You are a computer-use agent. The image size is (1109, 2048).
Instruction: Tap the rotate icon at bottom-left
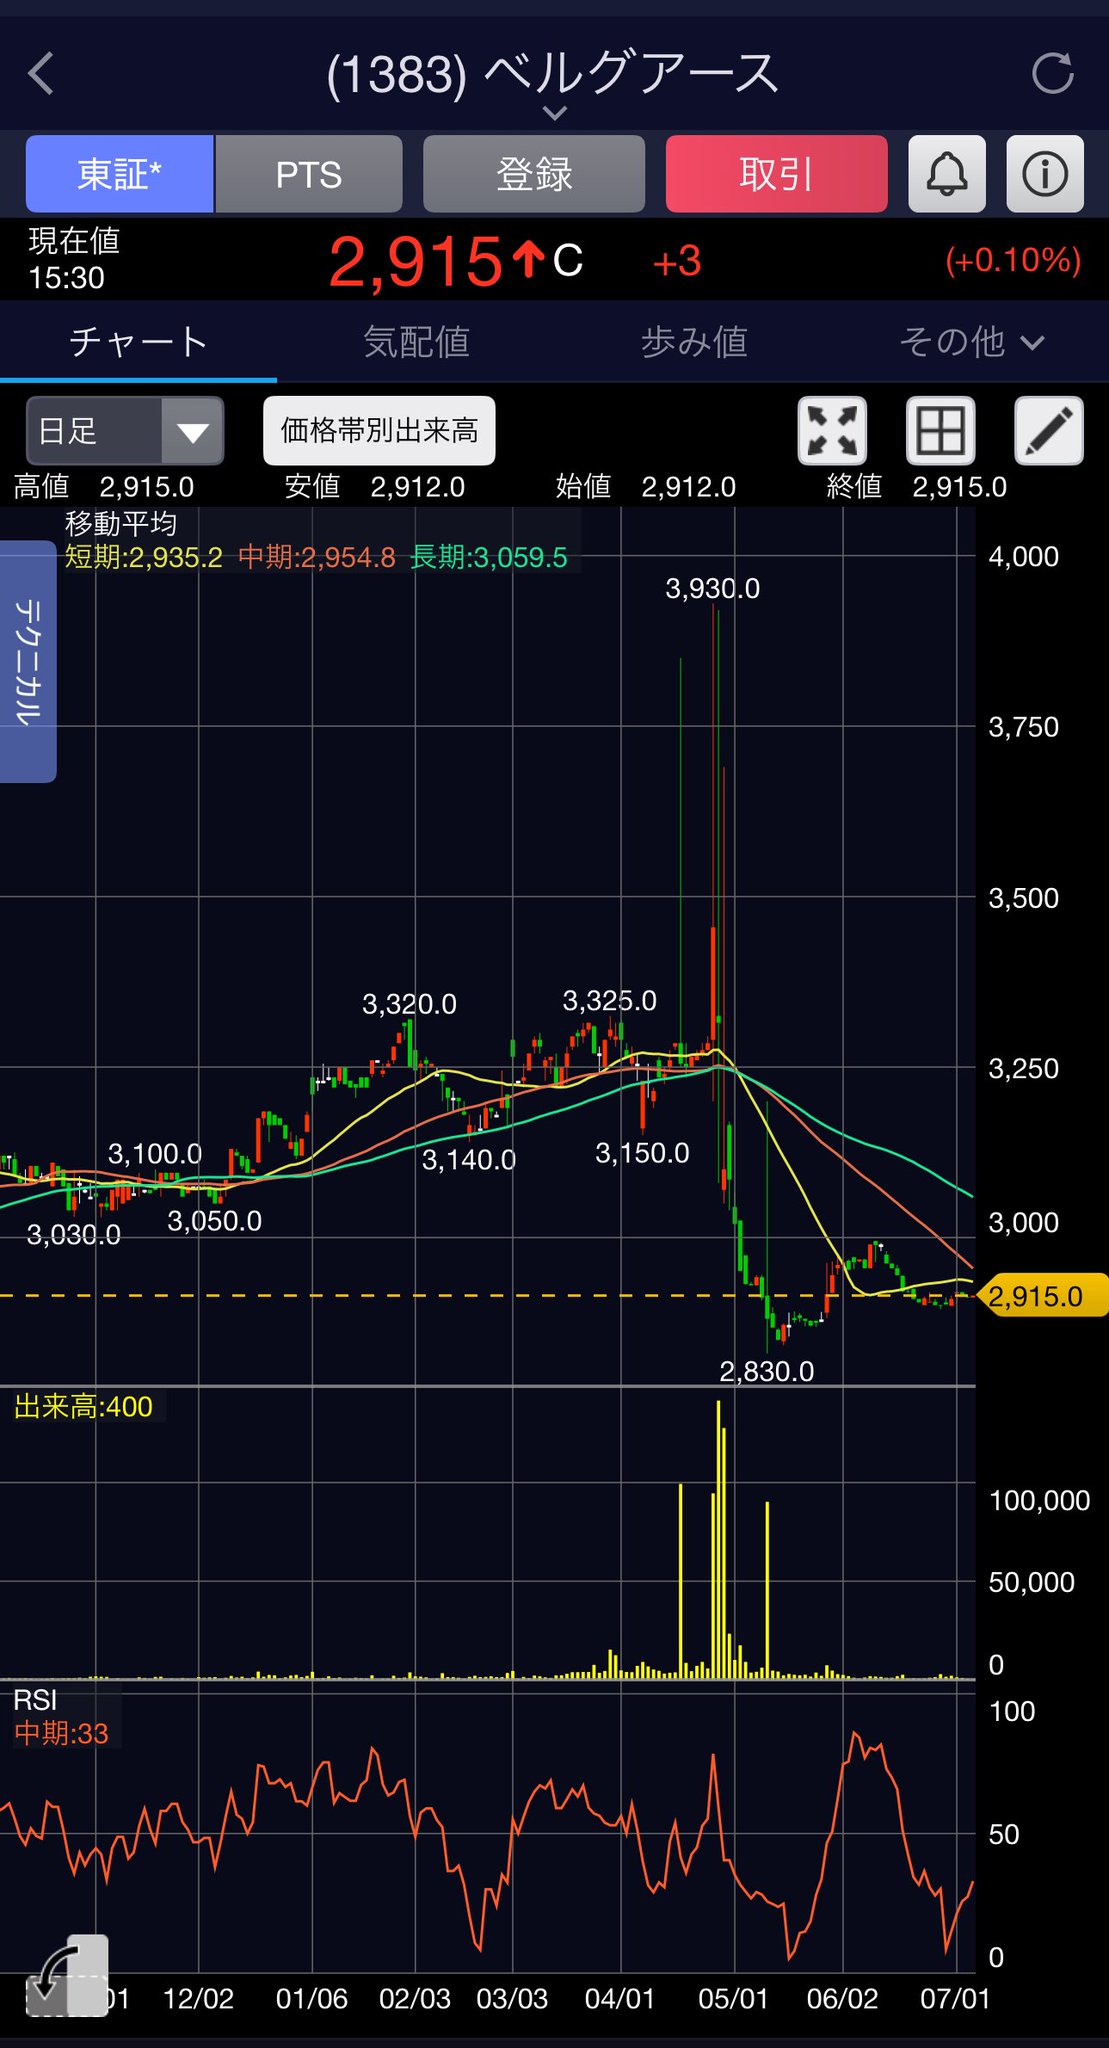tap(66, 1976)
